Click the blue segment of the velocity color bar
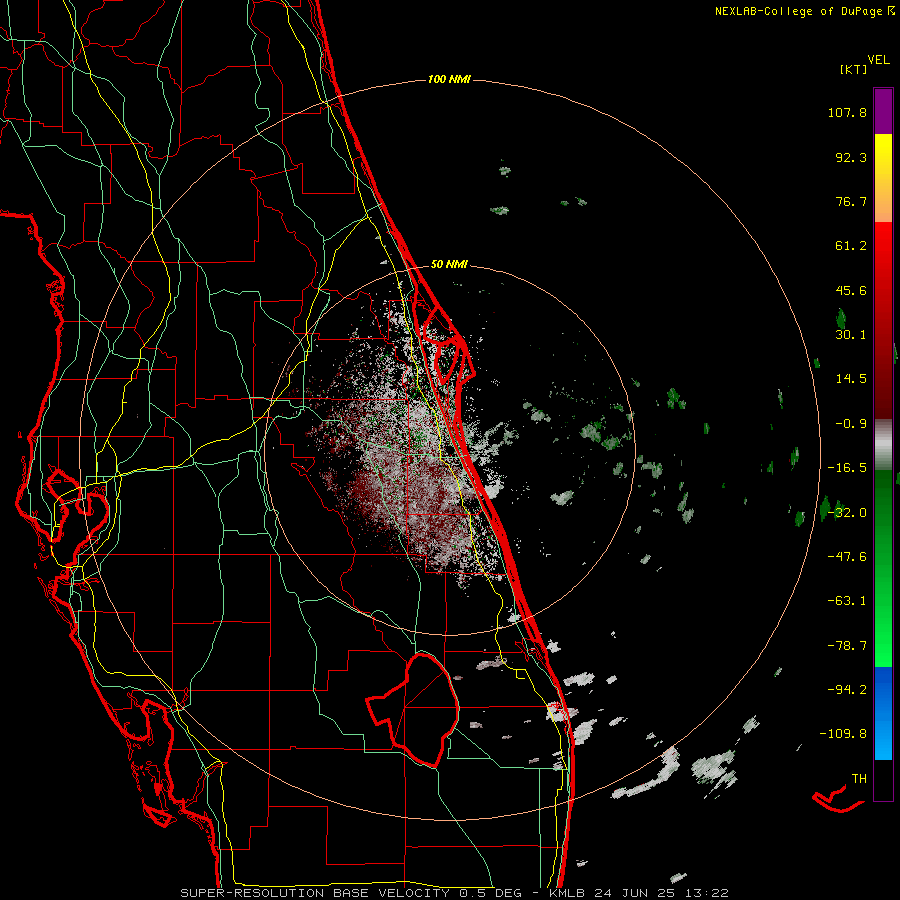This screenshot has height=900, width=900. (883, 713)
